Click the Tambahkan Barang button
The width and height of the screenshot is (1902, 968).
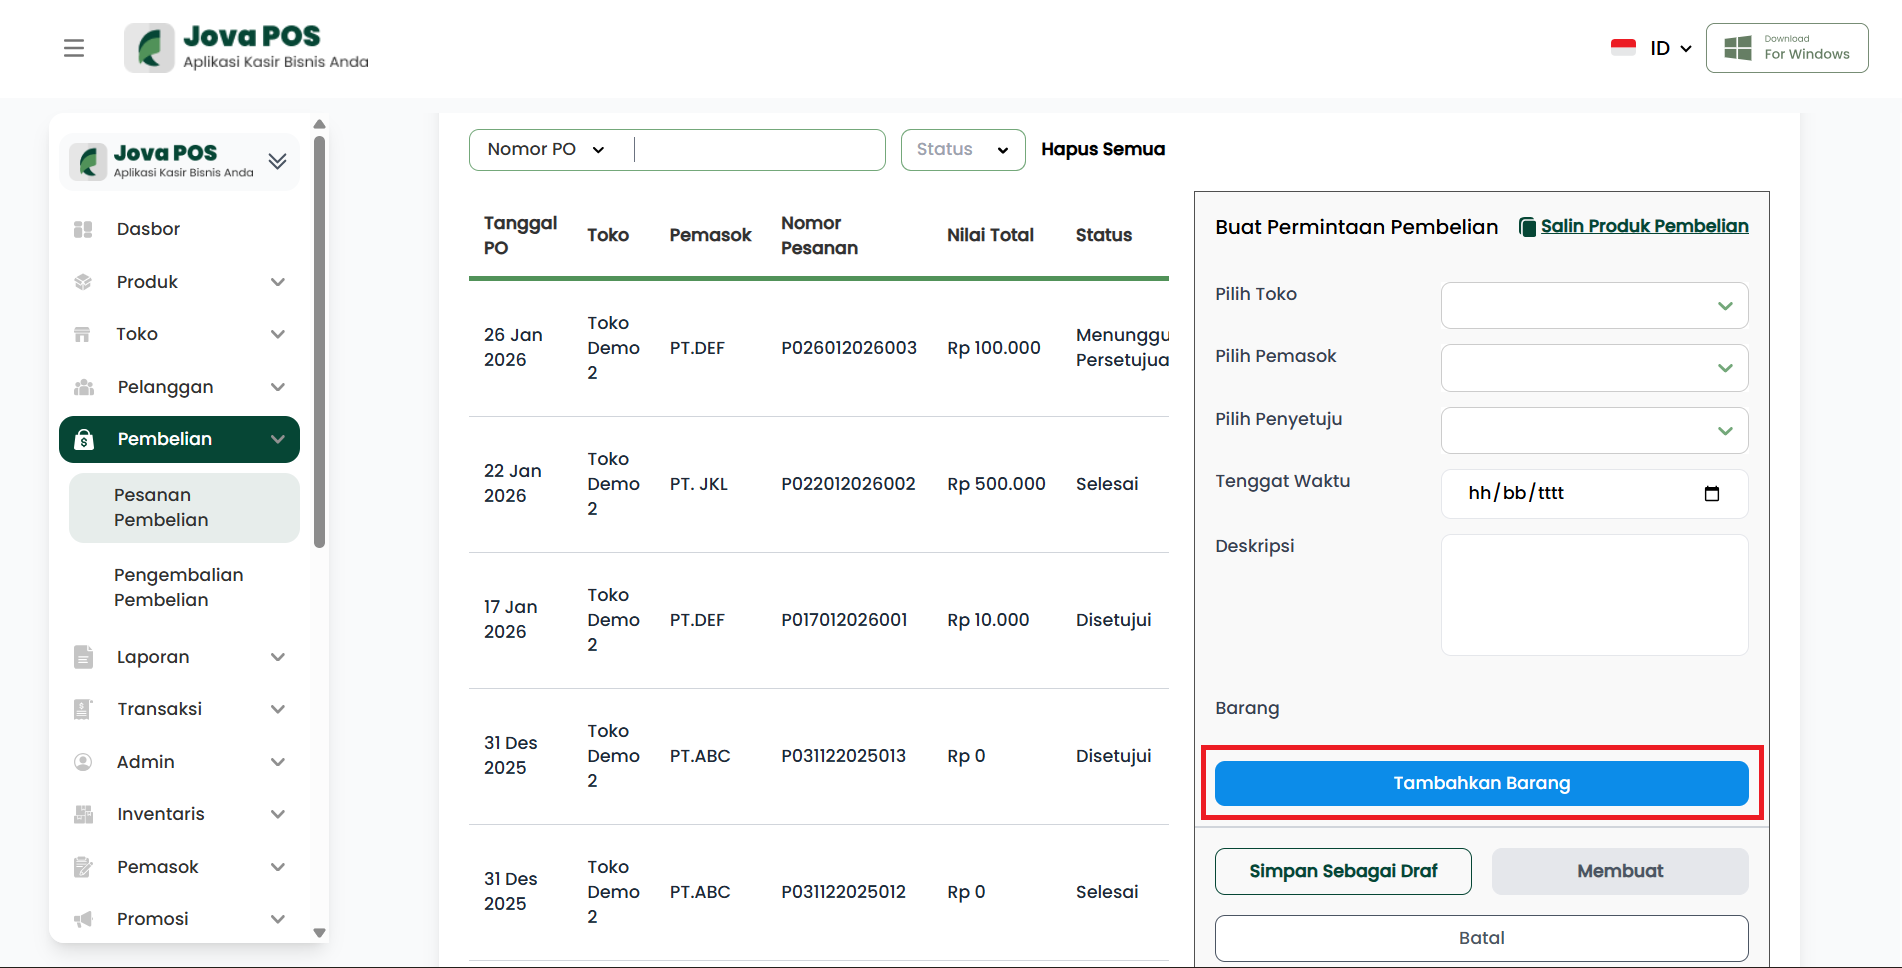click(x=1481, y=783)
